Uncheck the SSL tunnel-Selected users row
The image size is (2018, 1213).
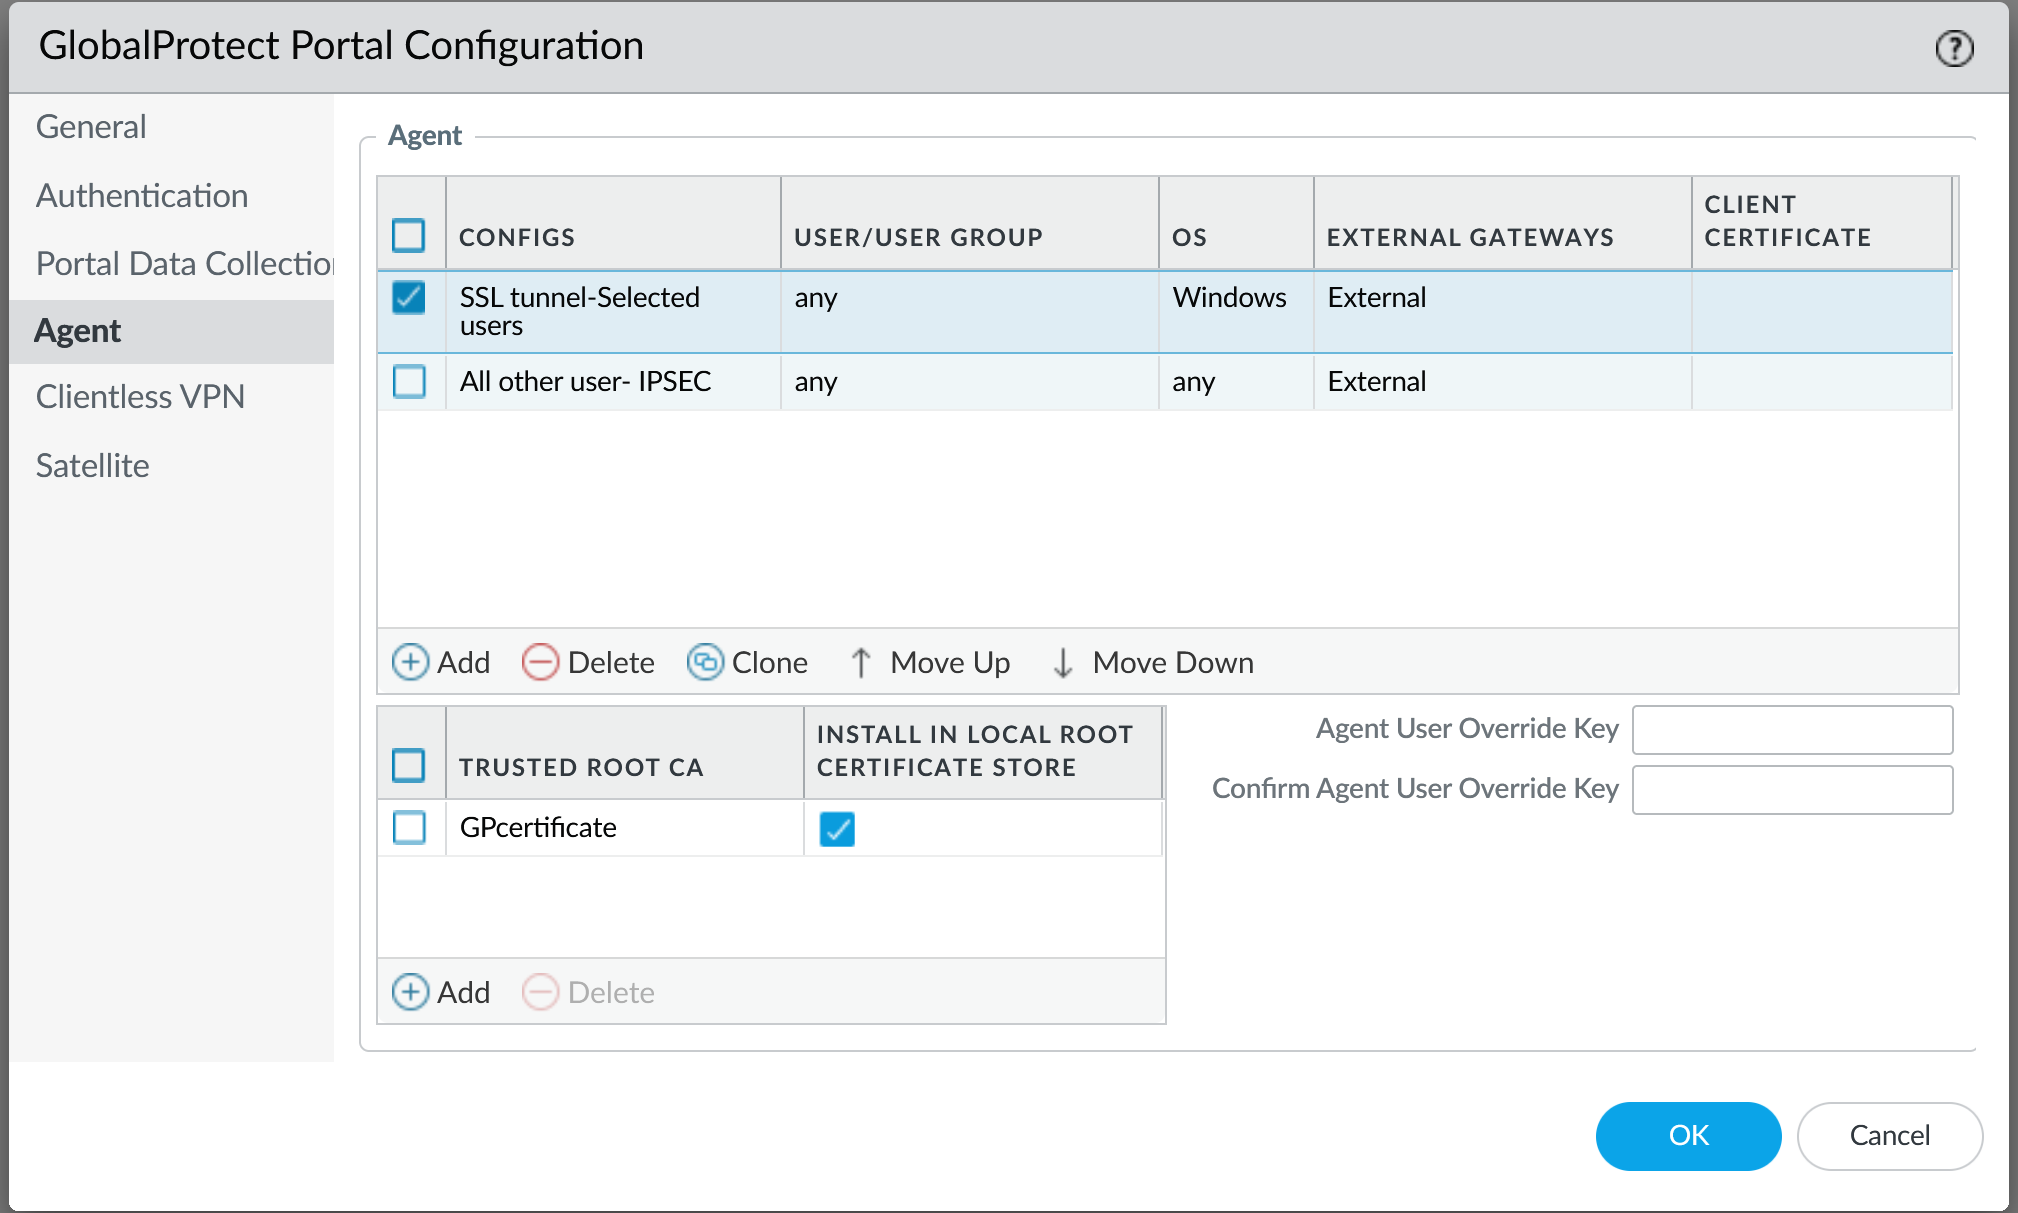[409, 297]
